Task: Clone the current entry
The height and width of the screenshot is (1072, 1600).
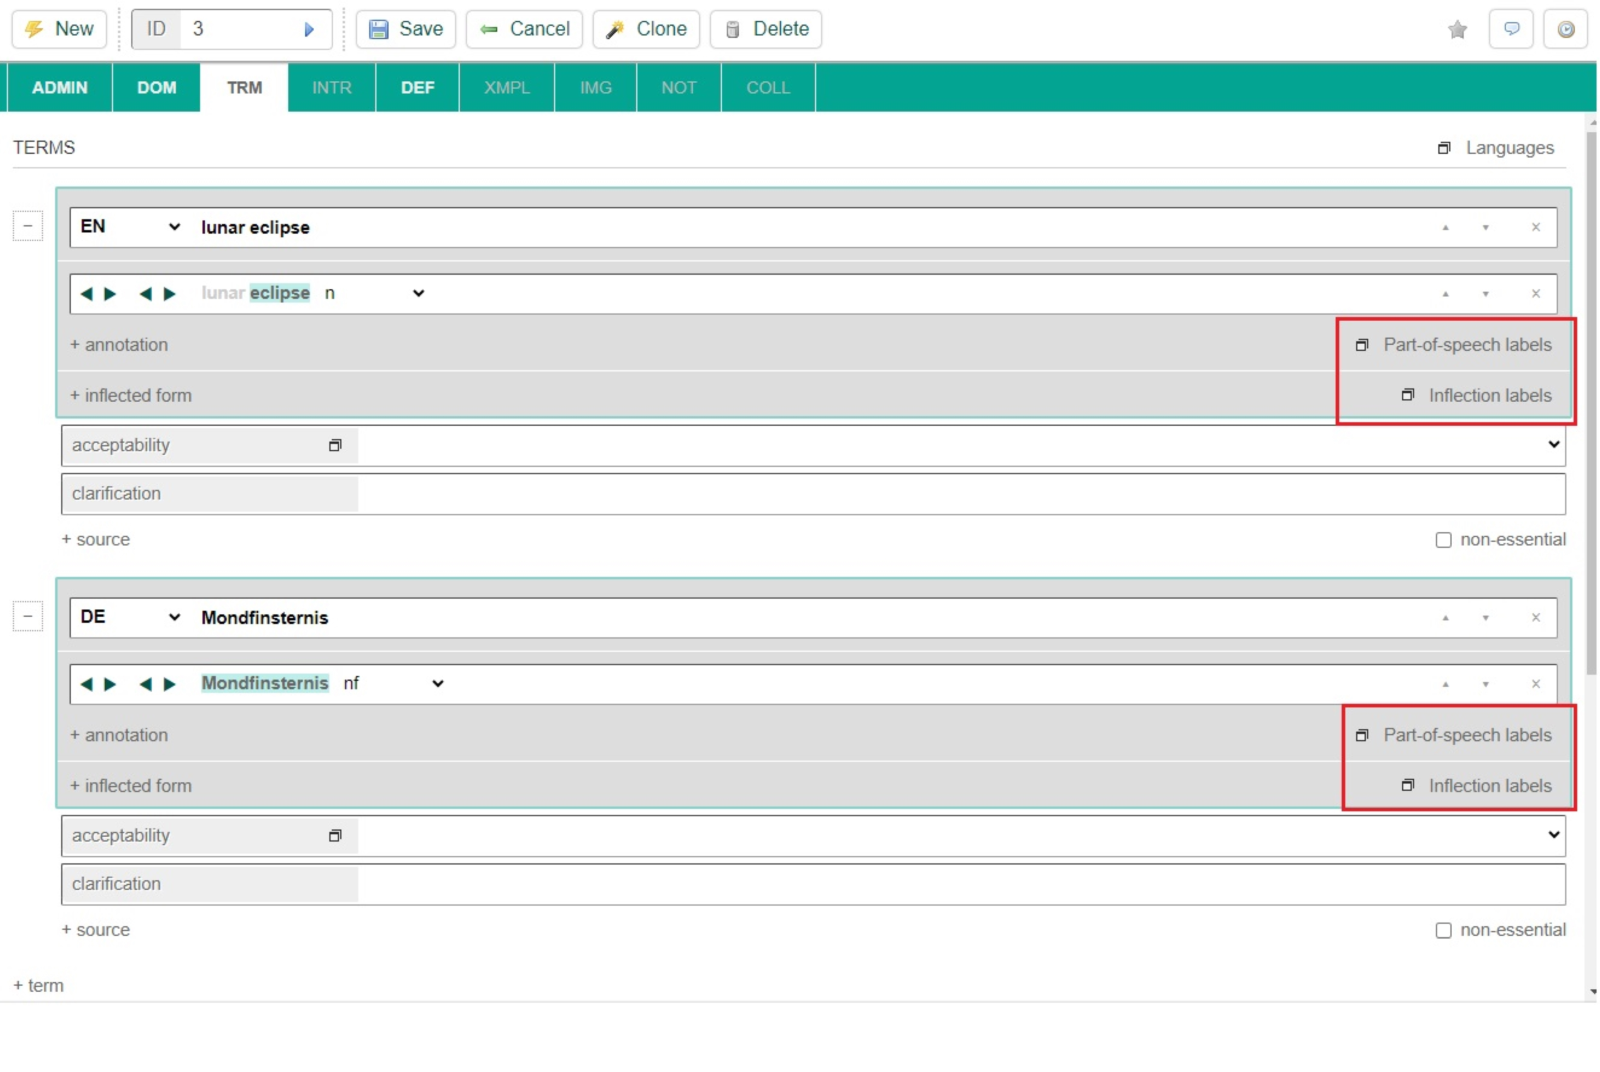Action: click(x=645, y=29)
